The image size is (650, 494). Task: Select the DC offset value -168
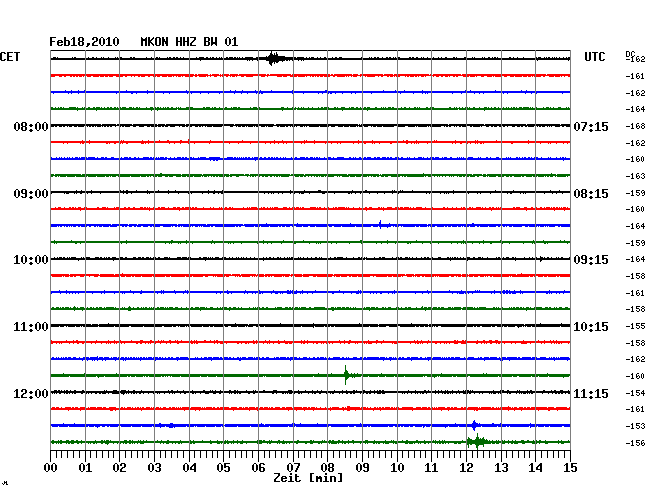(x=635, y=126)
